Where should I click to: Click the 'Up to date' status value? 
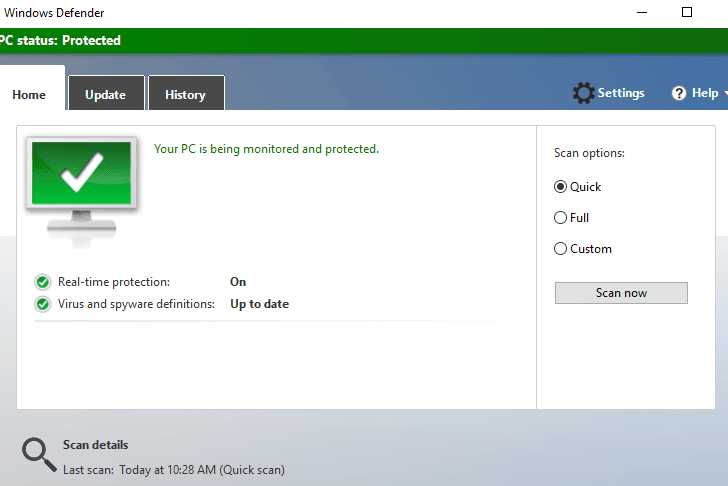point(260,304)
